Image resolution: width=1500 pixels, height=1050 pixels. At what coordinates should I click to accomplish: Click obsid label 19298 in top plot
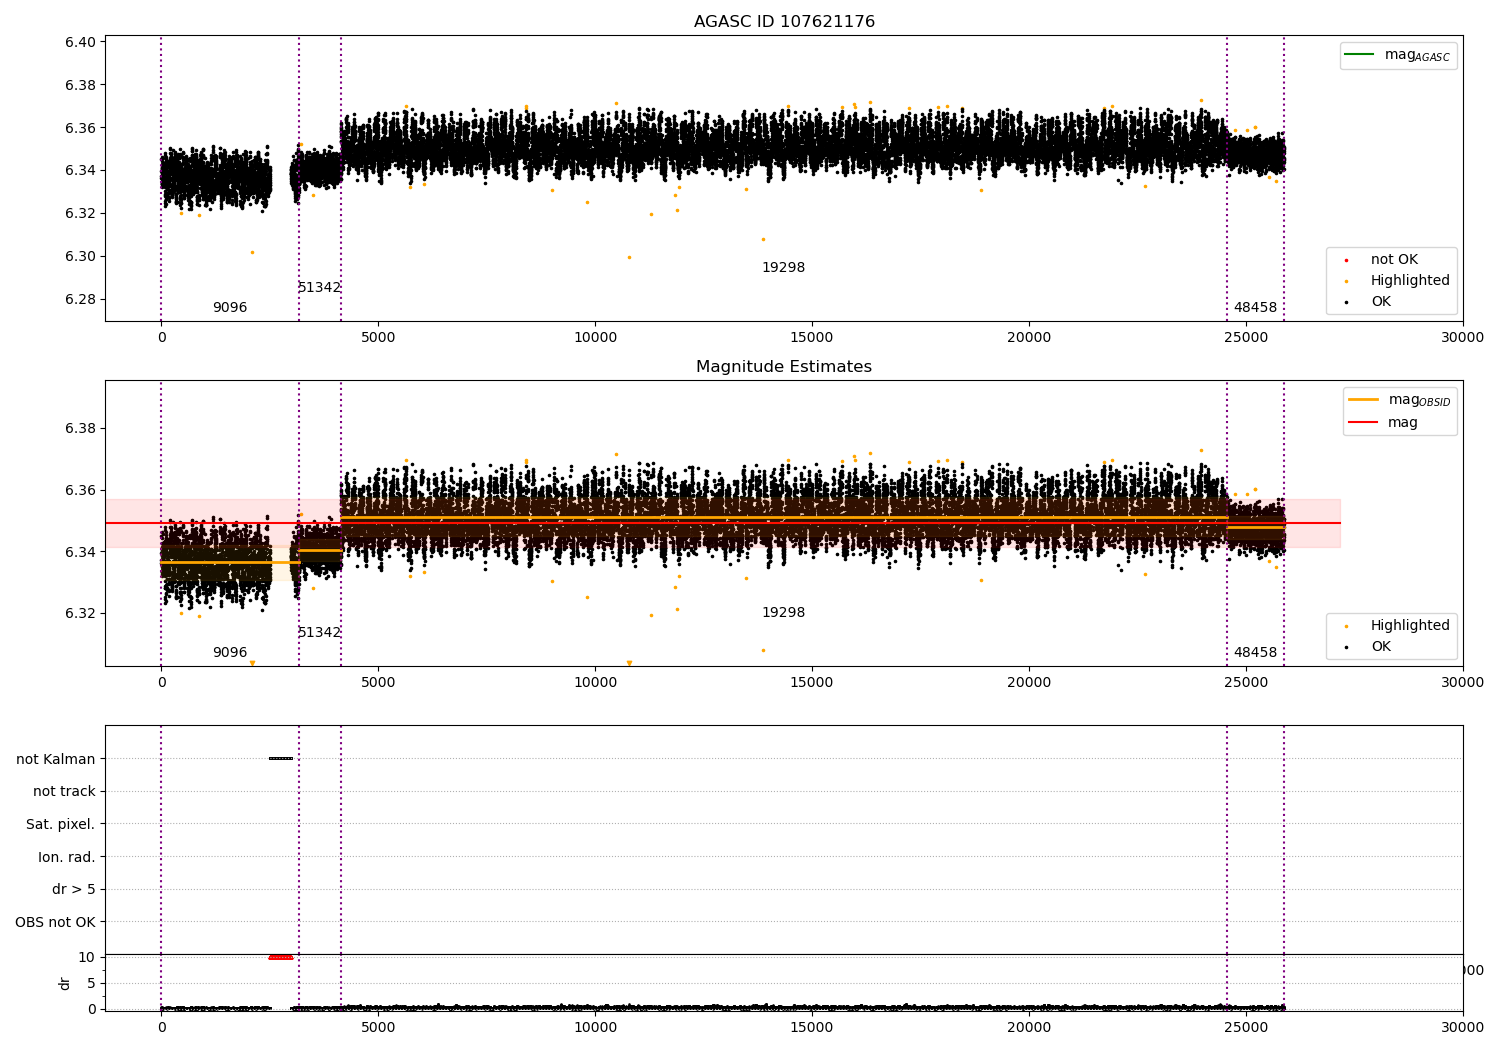pos(783,268)
